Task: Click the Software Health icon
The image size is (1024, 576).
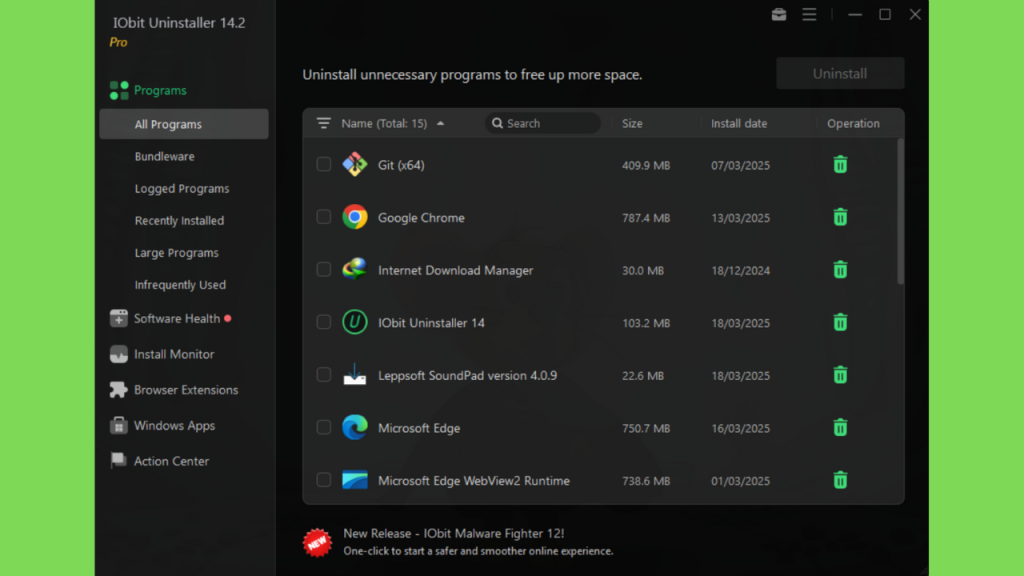Action: coord(118,318)
